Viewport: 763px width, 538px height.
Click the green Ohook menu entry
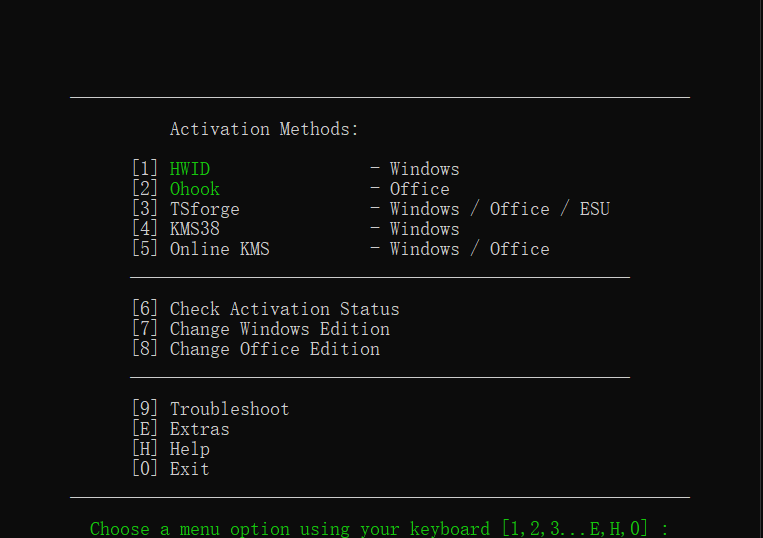tap(195, 189)
